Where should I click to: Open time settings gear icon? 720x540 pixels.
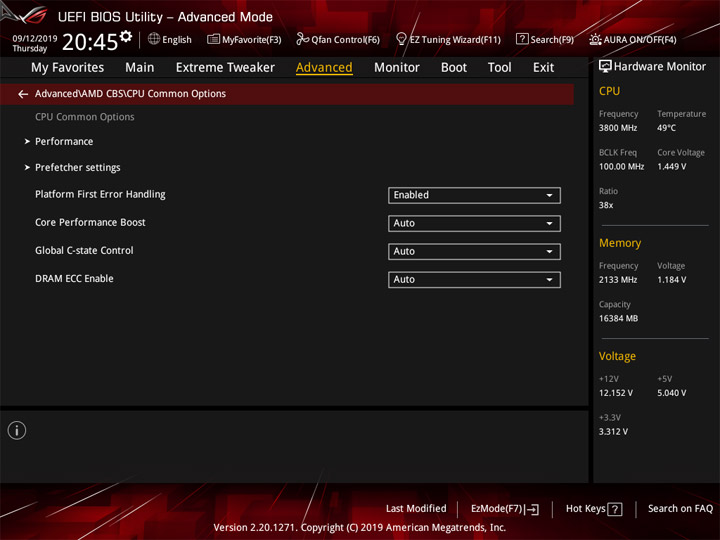(x=126, y=36)
